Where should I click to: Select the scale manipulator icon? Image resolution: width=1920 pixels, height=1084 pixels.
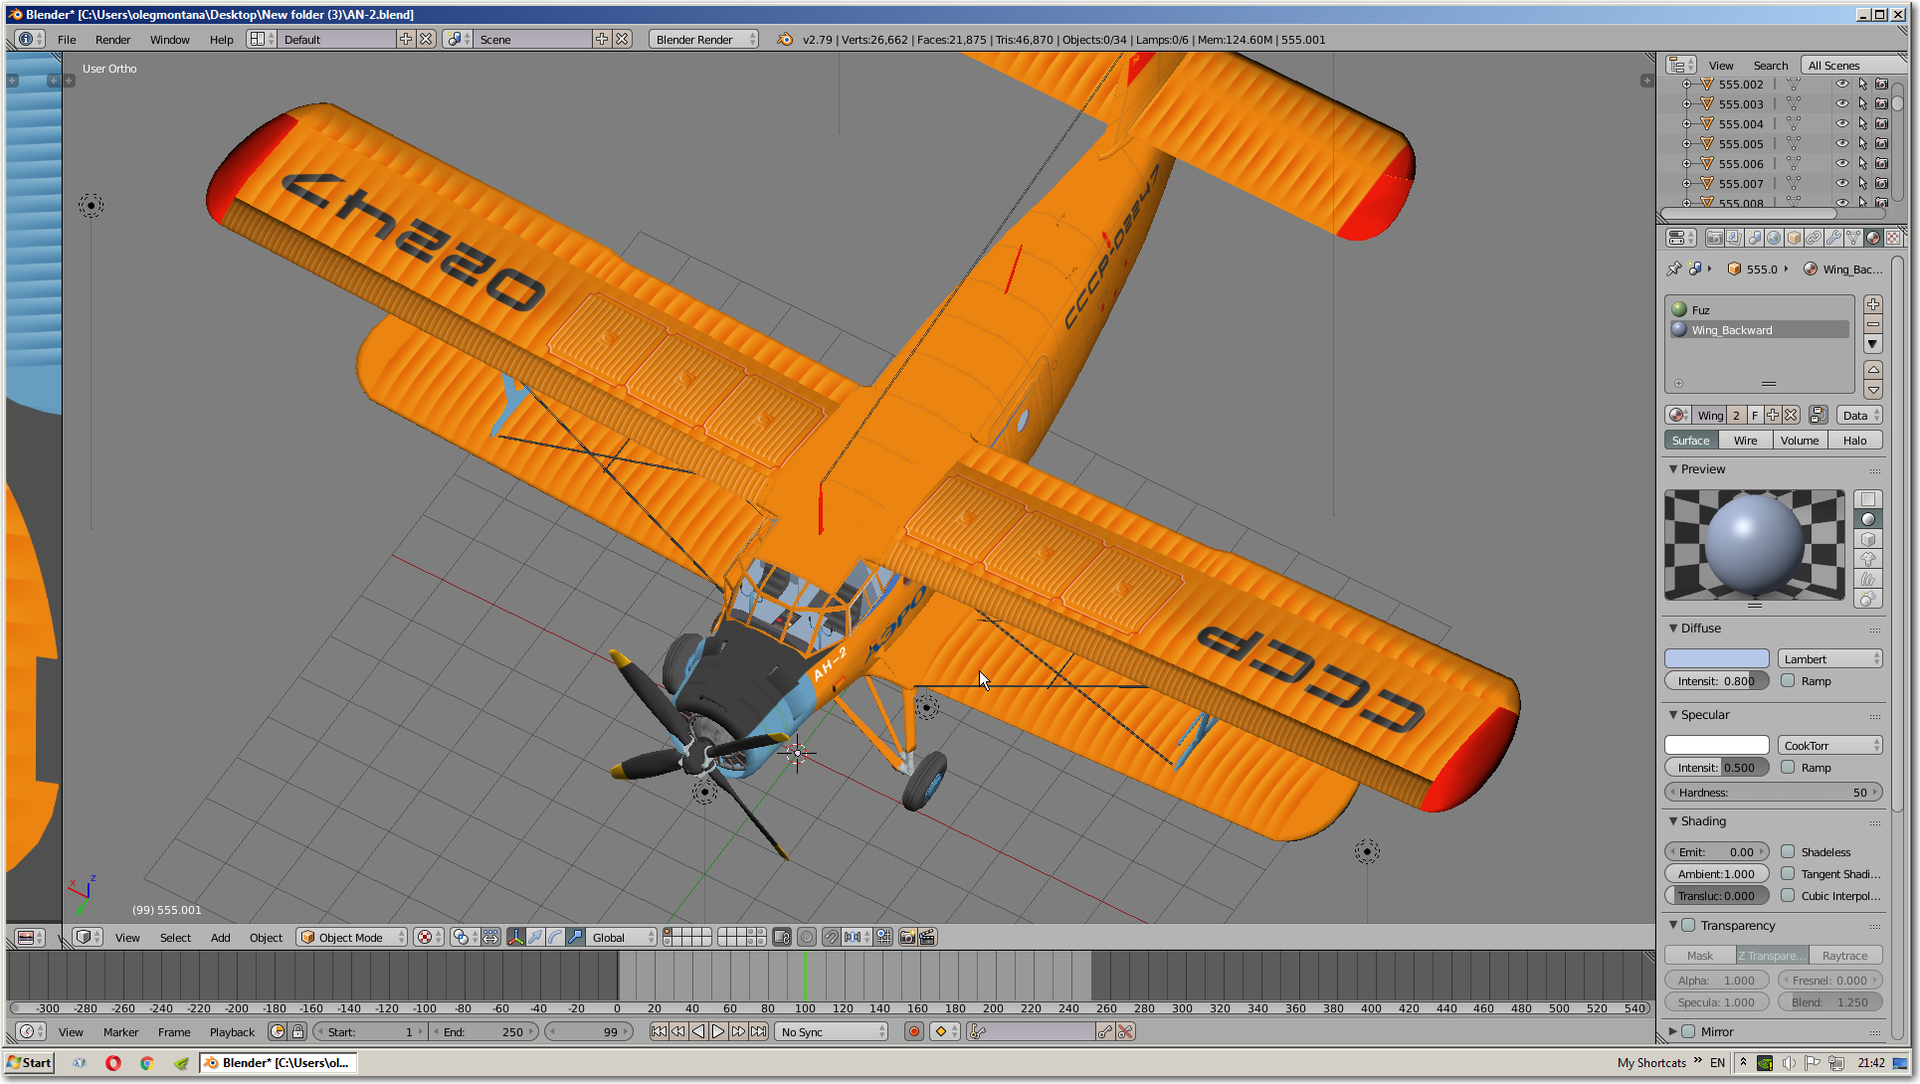coord(576,937)
